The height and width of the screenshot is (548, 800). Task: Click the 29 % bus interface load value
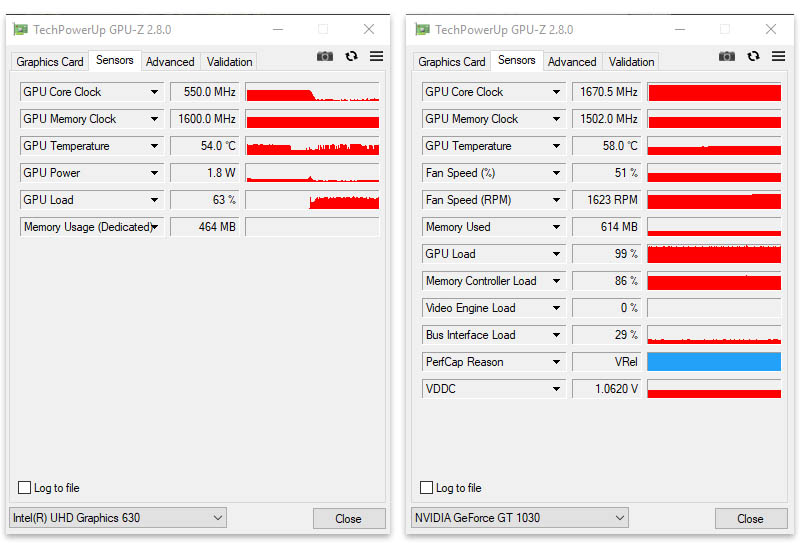click(x=607, y=335)
